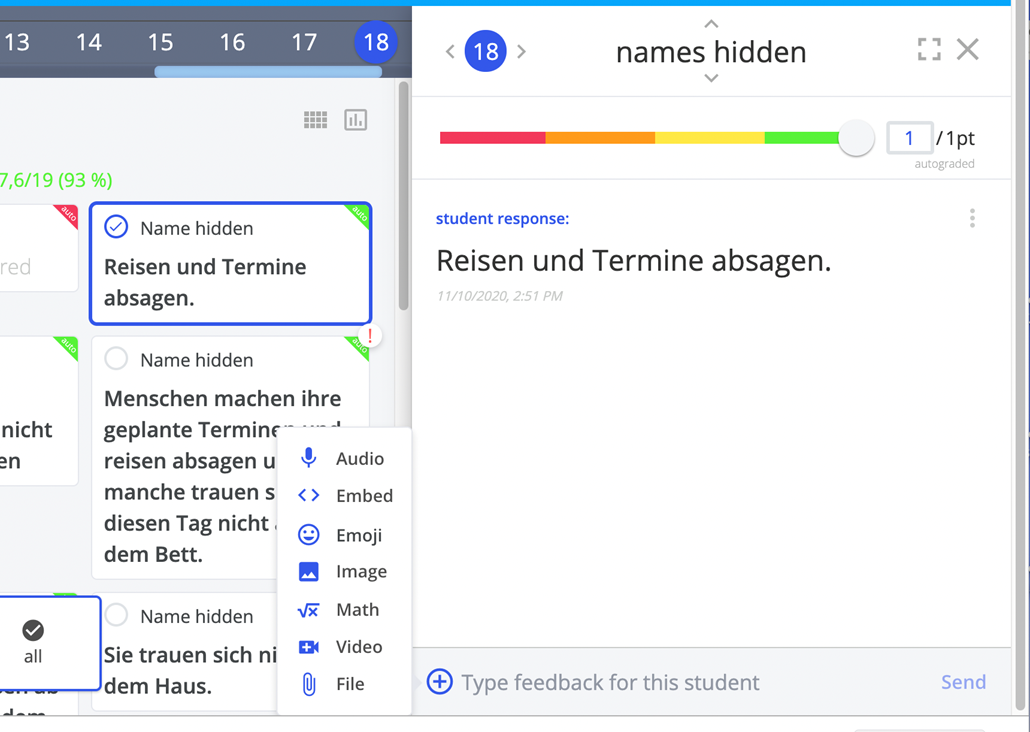The image size is (1030, 732).
Task: Close the student response panel
Action: pyautogui.click(x=968, y=49)
